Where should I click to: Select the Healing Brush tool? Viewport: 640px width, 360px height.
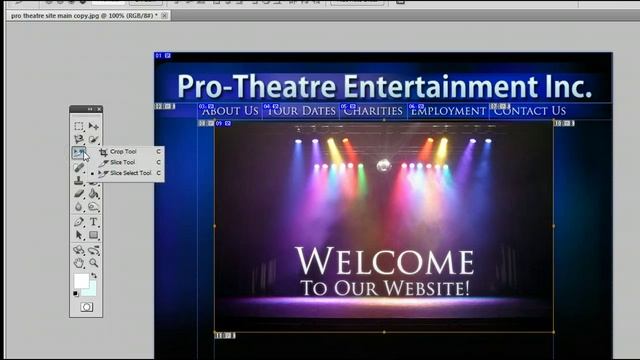point(79,167)
